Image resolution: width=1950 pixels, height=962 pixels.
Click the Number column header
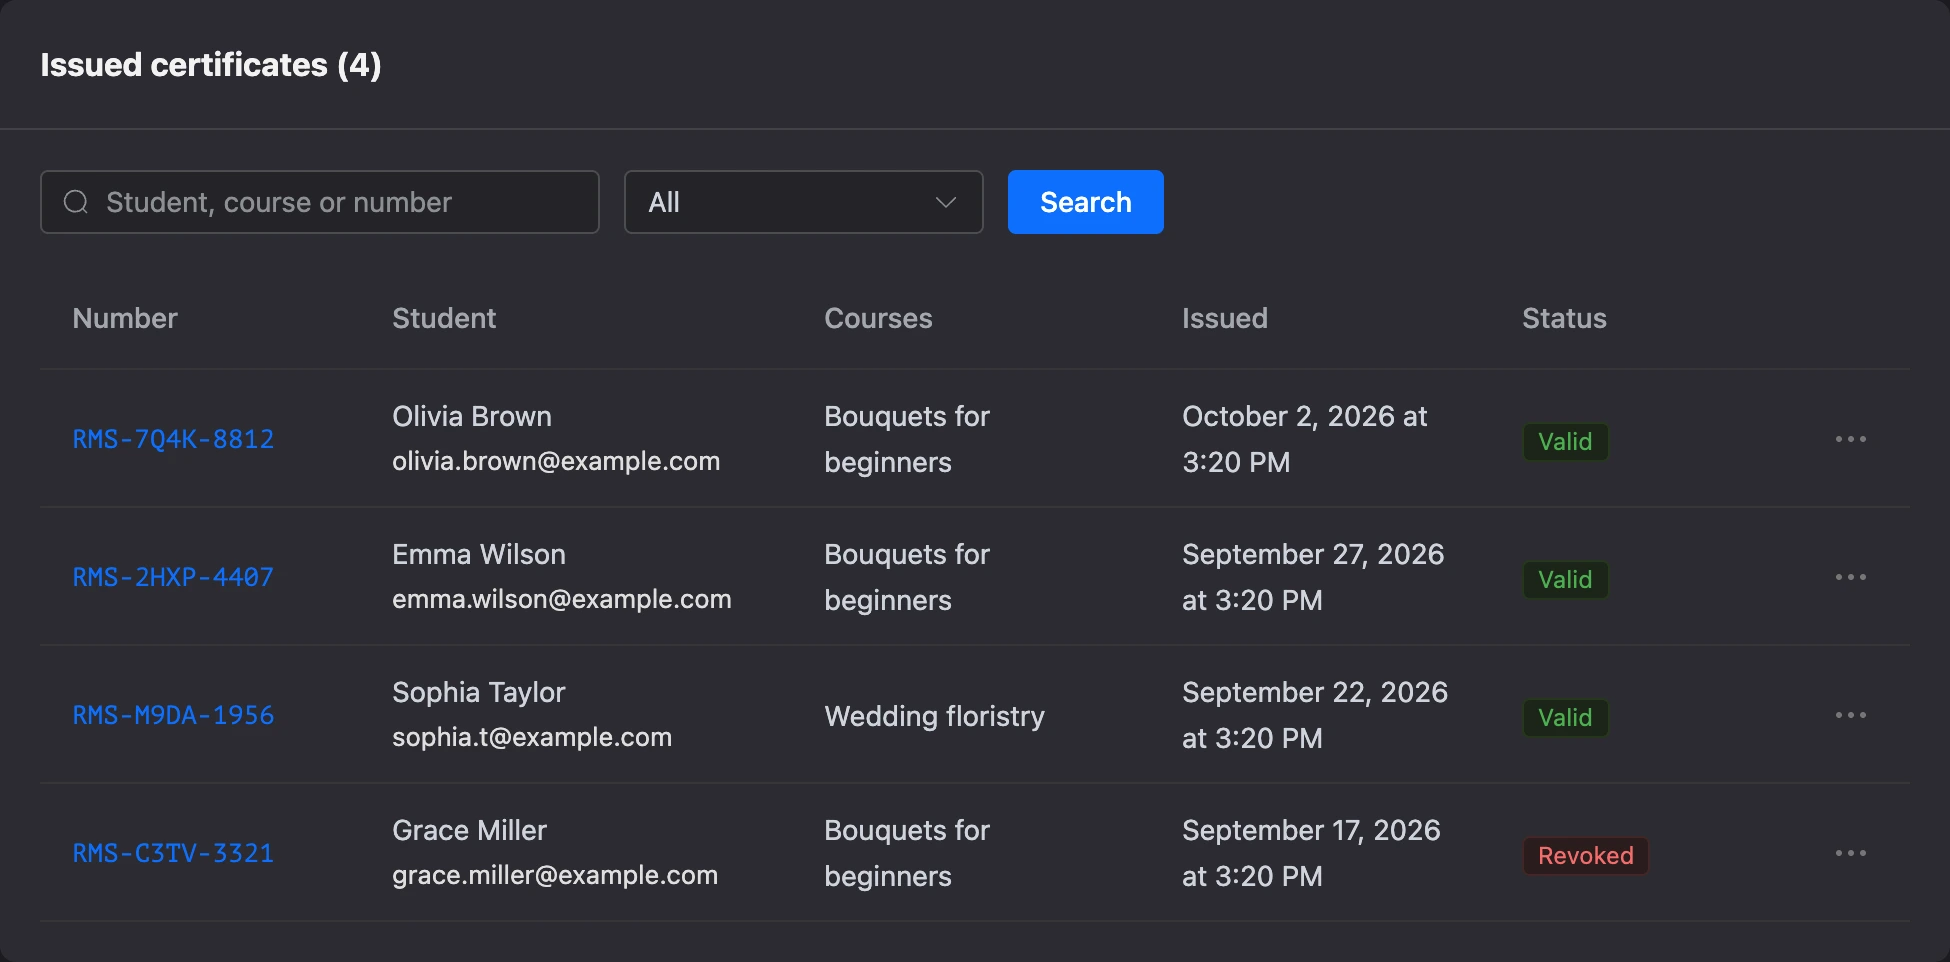tap(125, 318)
